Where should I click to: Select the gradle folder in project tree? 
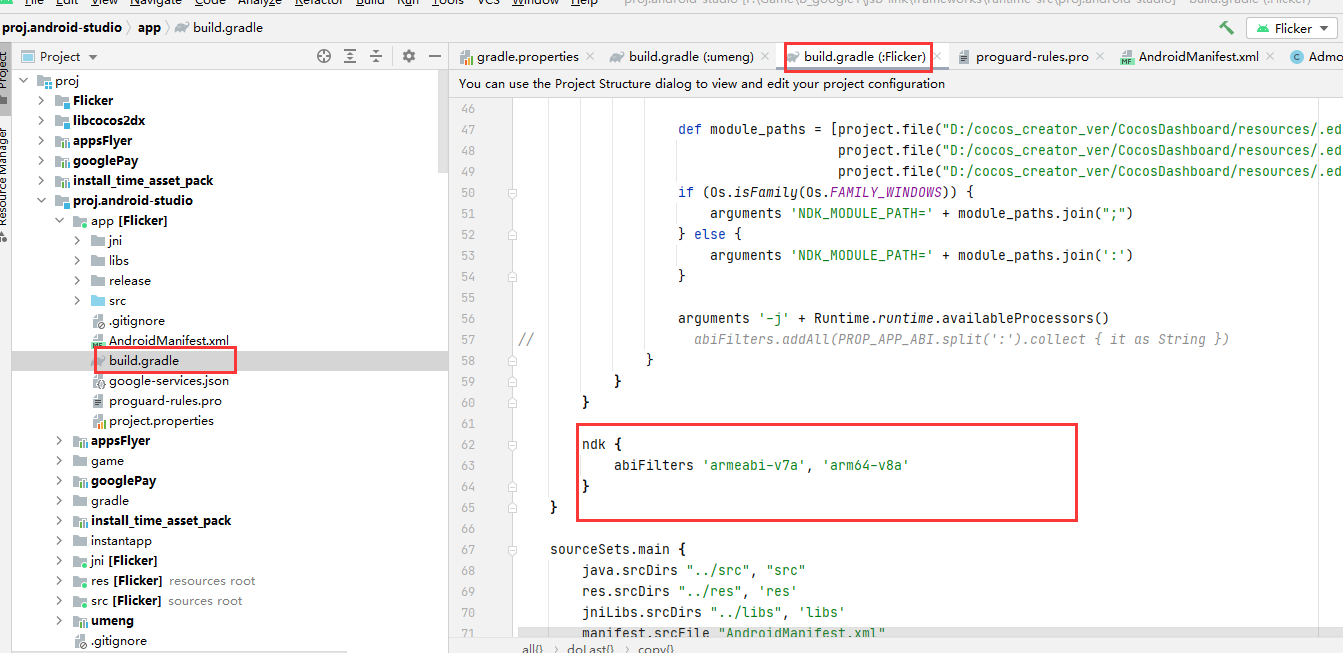[x=110, y=501]
